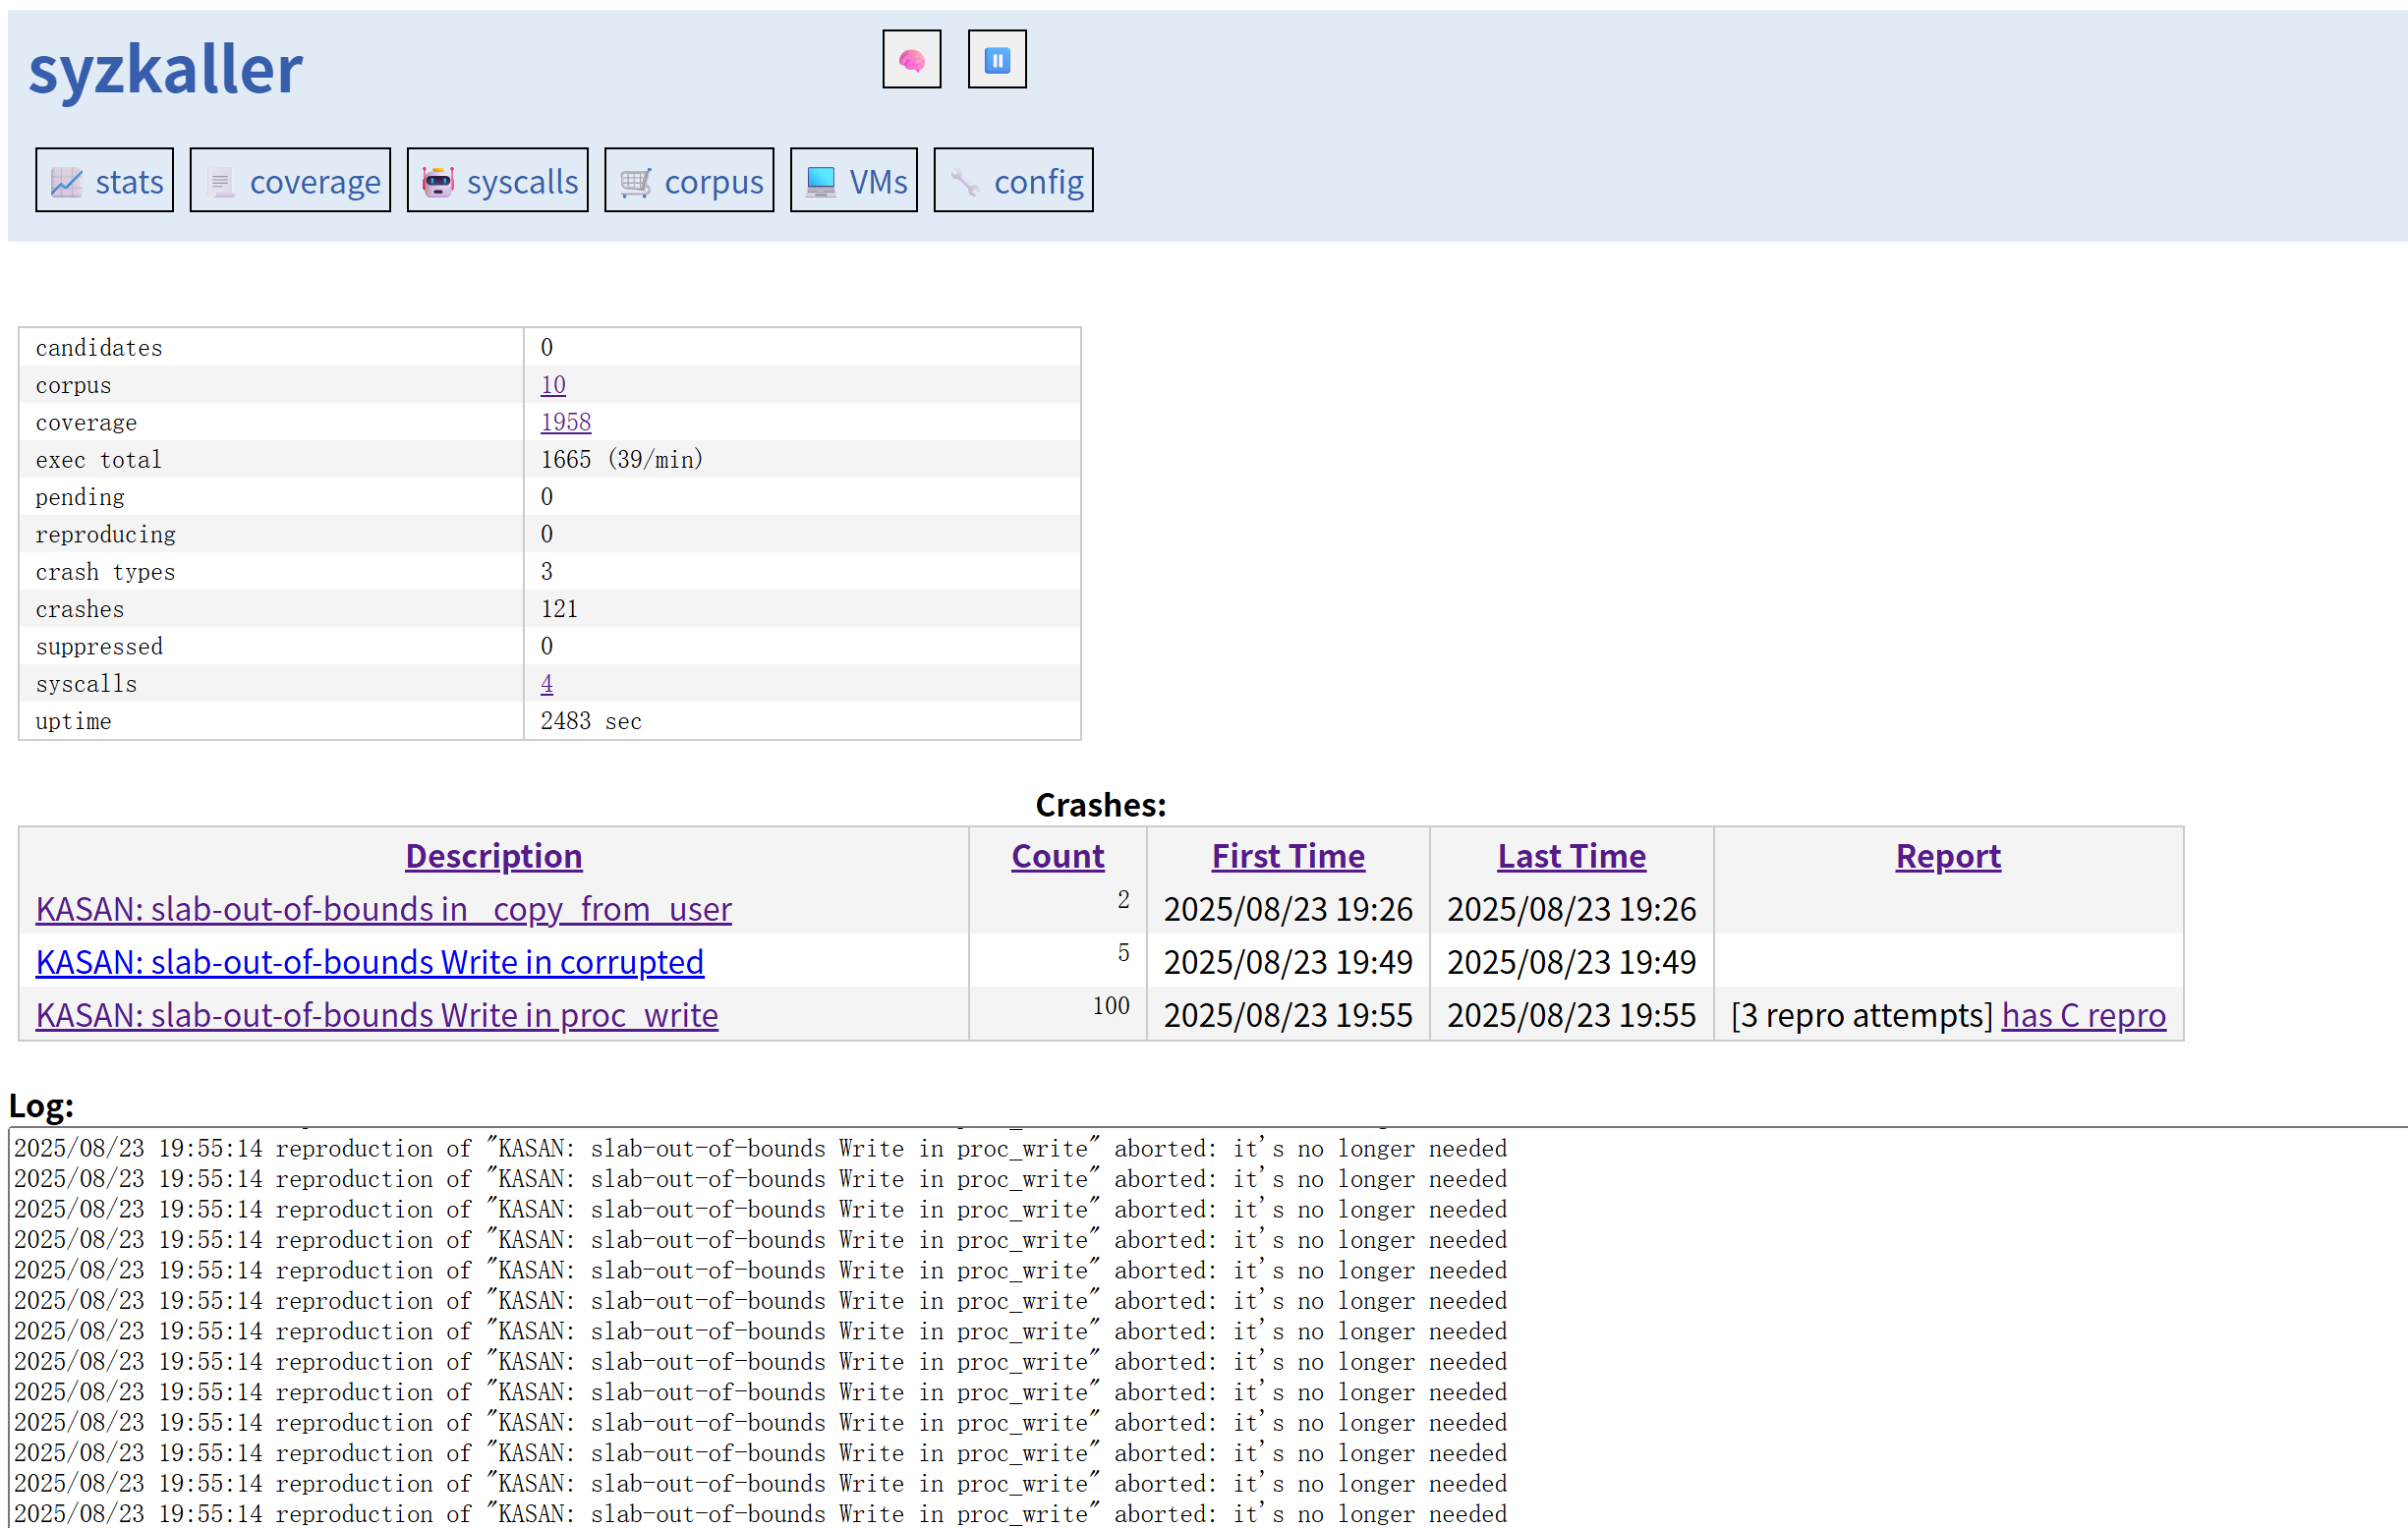This screenshot has height=1528, width=2408.
Task: Open the coverage page button
Action: coord(290,181)
